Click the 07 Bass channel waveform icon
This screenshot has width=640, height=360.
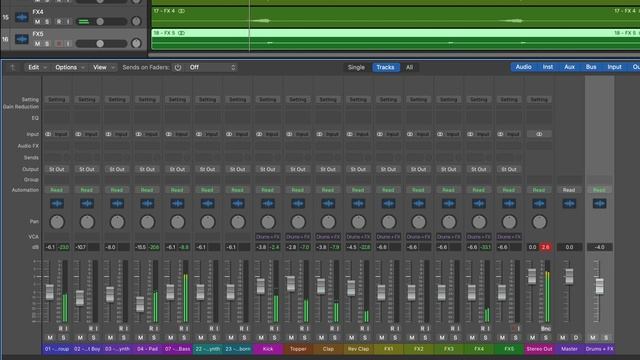coord(178,203)
